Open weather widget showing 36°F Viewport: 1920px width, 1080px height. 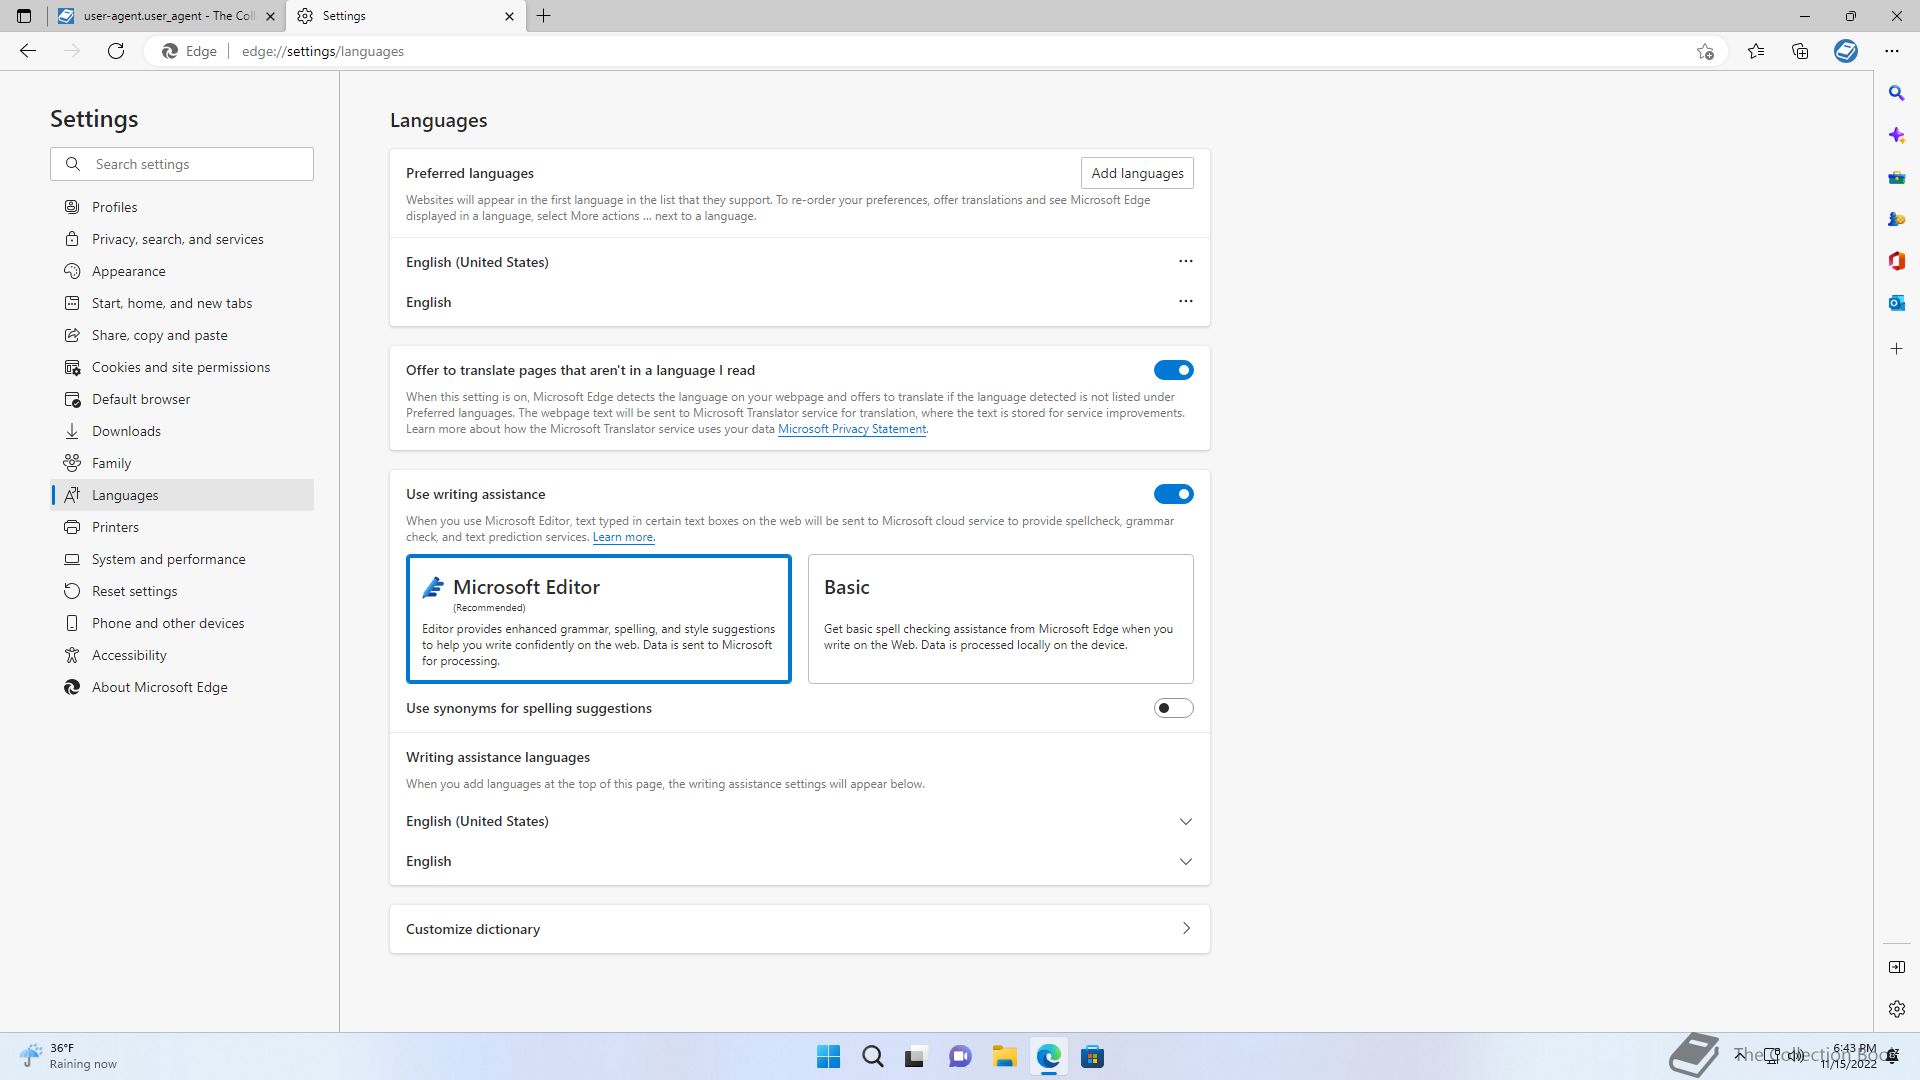(68, 1056)
